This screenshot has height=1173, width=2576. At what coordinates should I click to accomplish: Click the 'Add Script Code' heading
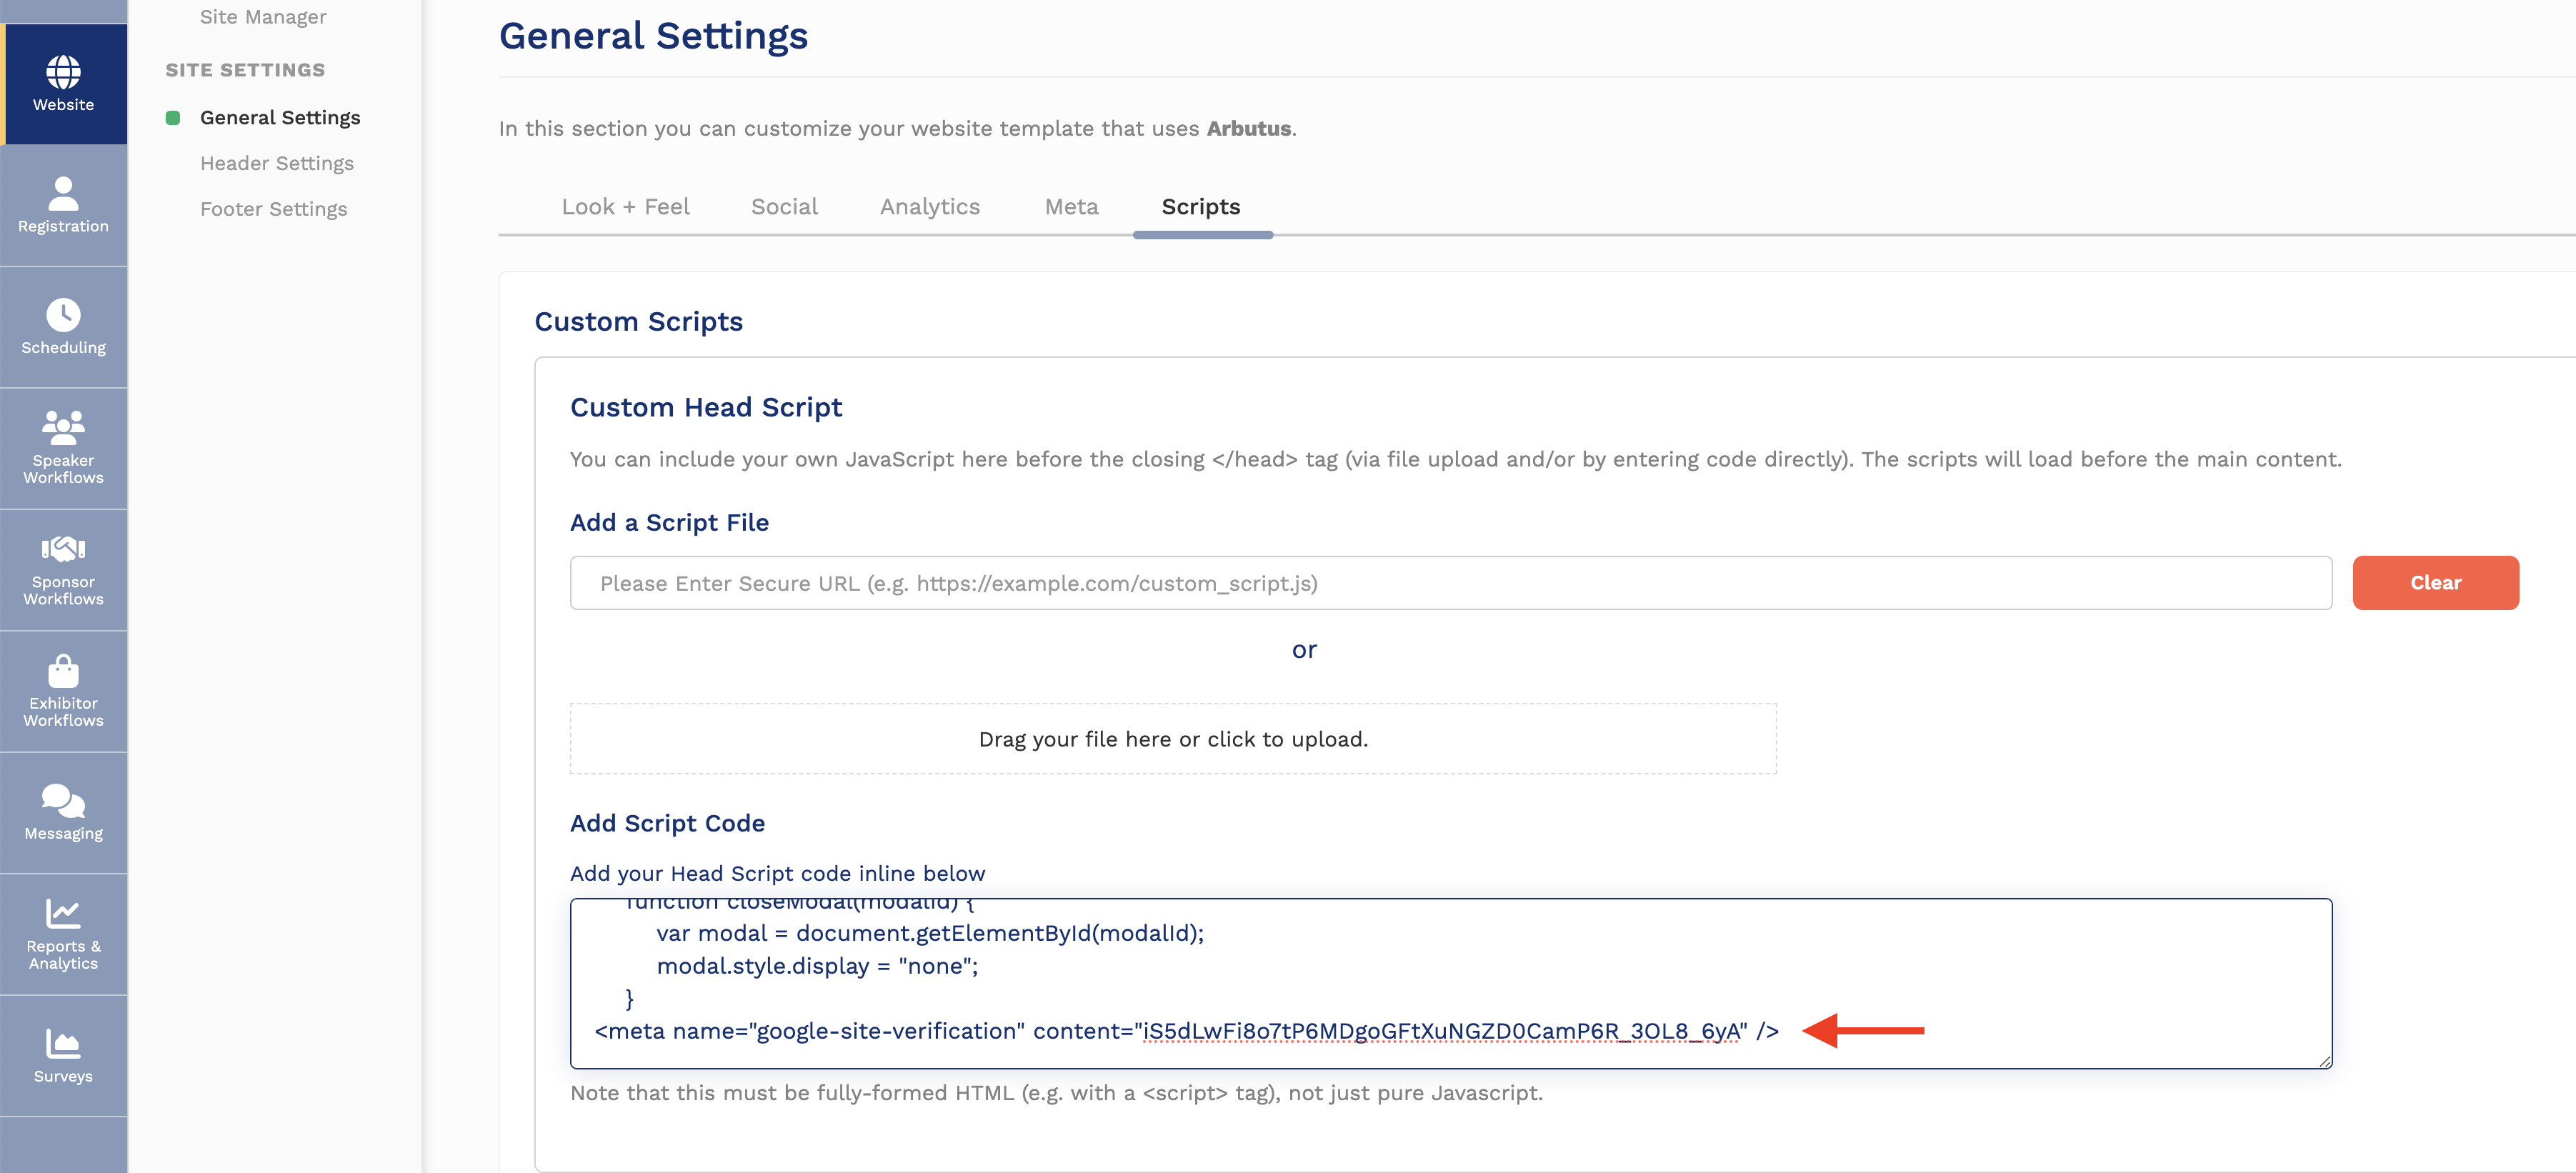coord(667,823)
